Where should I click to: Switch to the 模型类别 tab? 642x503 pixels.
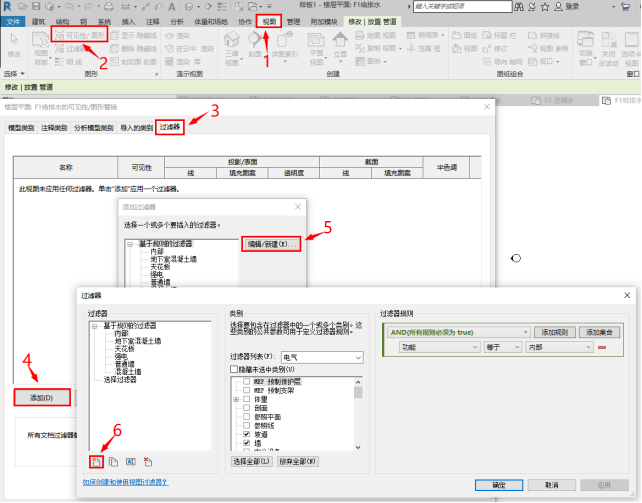coord(21,128)
